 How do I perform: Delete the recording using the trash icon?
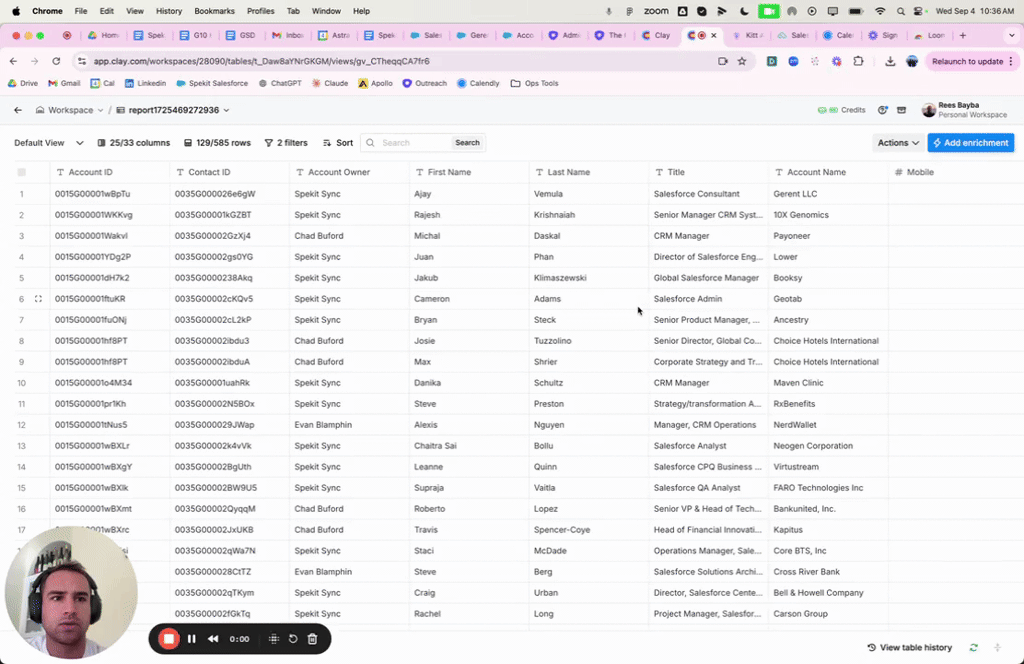[x=312, y=639]
